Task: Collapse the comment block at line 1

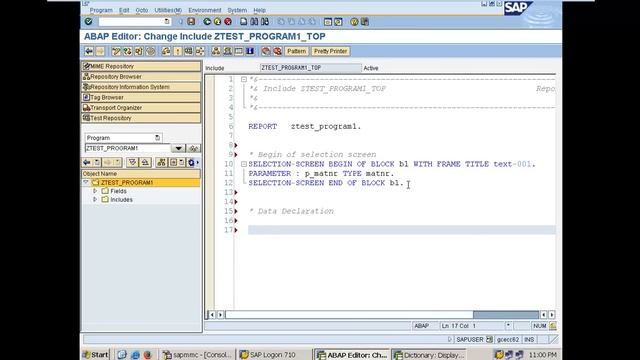Action: point(244,80)
